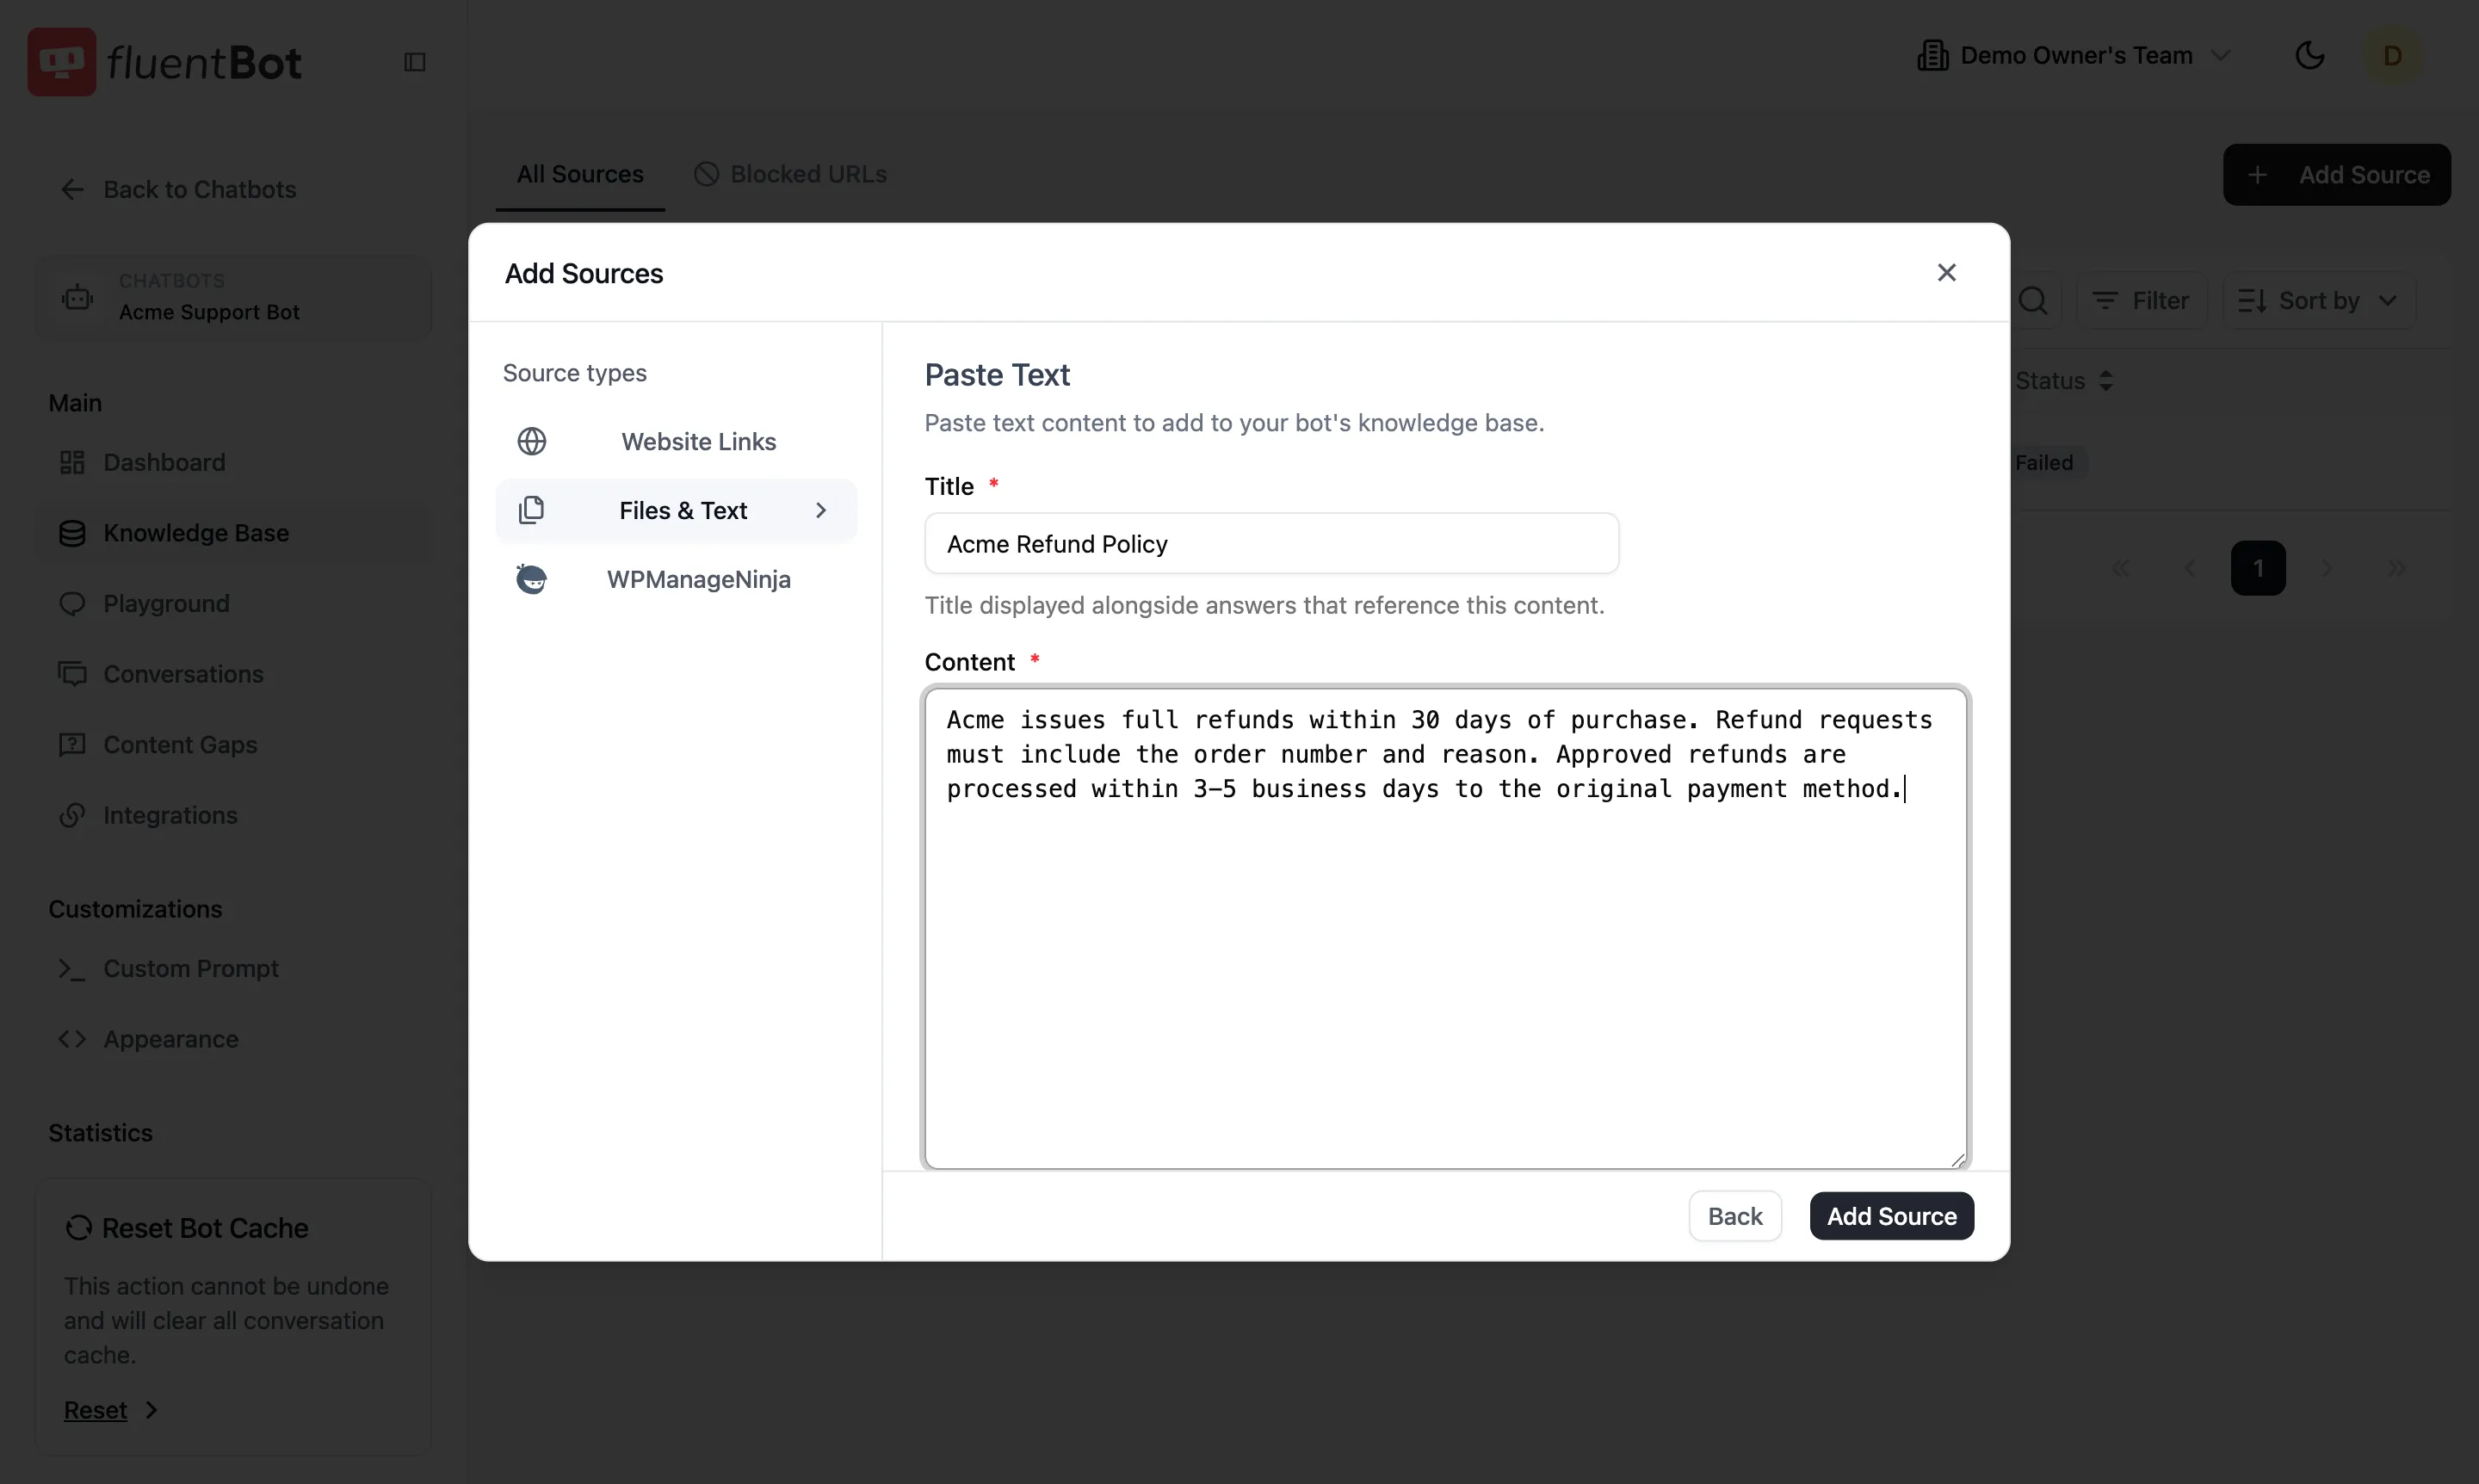Image resolution: width=2479 pixels, height=1484 pixels.
Task: Click the previous page chevron
Action: coord(2190,568)
